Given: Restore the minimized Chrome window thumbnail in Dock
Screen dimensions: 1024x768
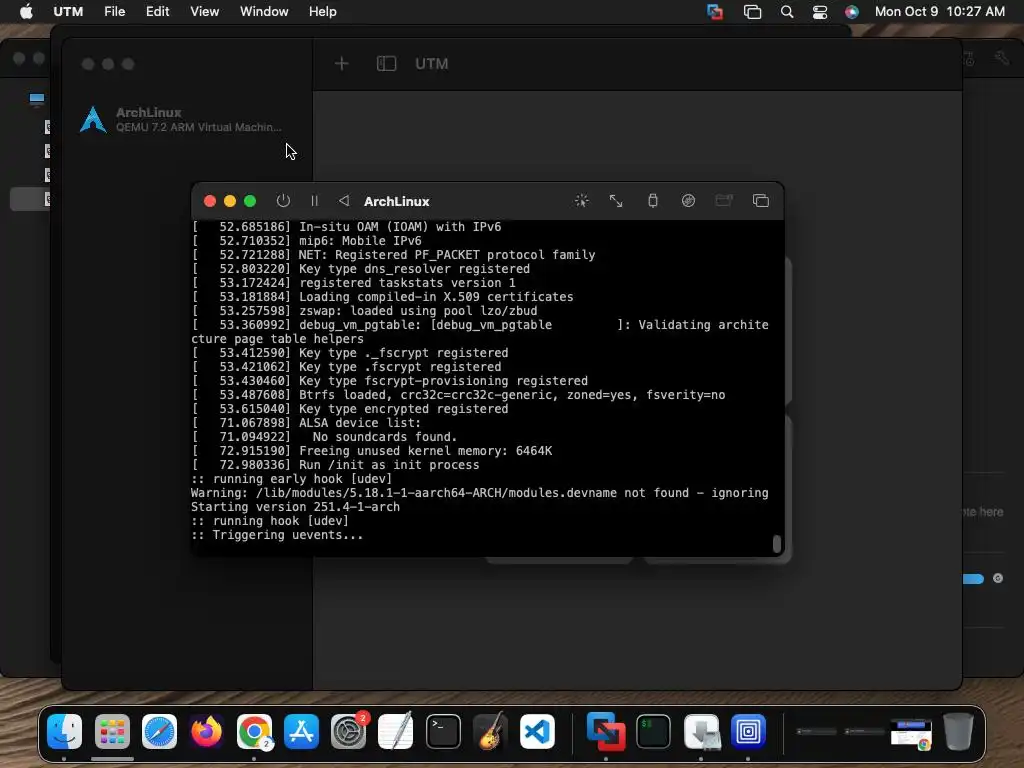Looking at the screenshot, I should [x=911, y=734].
